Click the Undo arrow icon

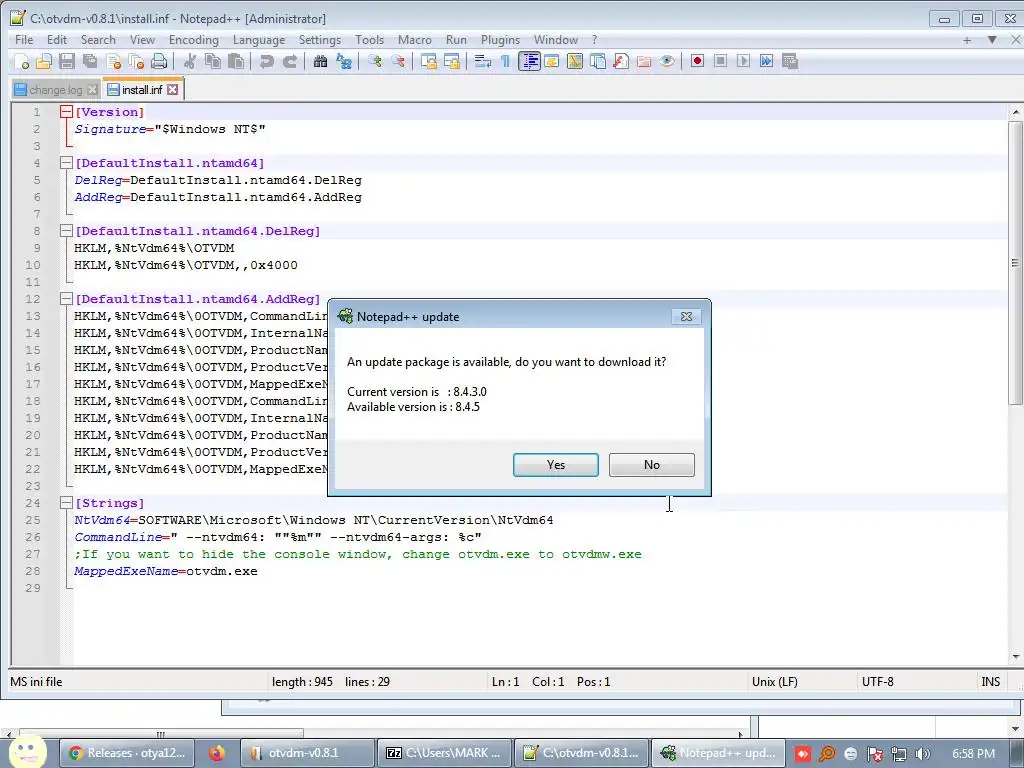tap(266, 61)
